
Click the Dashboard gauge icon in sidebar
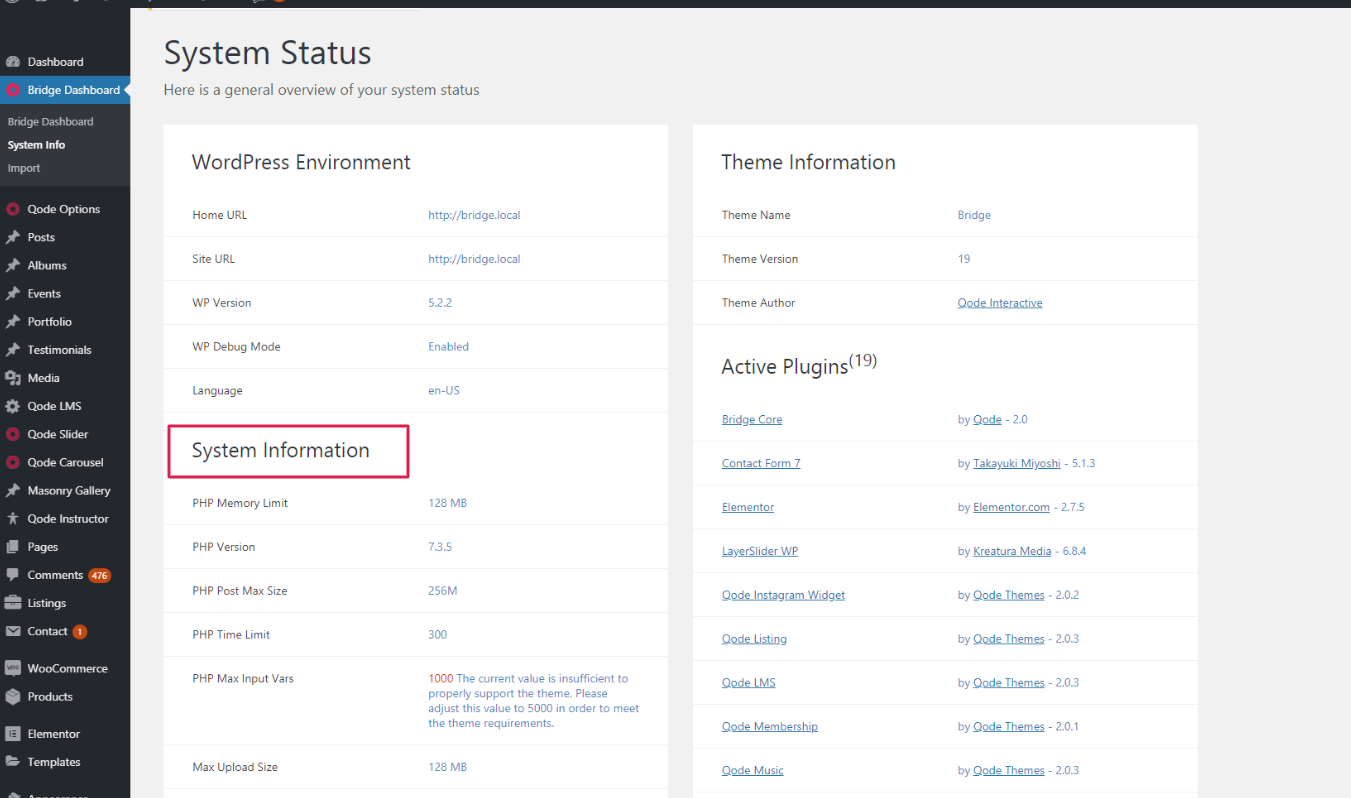click(13, 62)
